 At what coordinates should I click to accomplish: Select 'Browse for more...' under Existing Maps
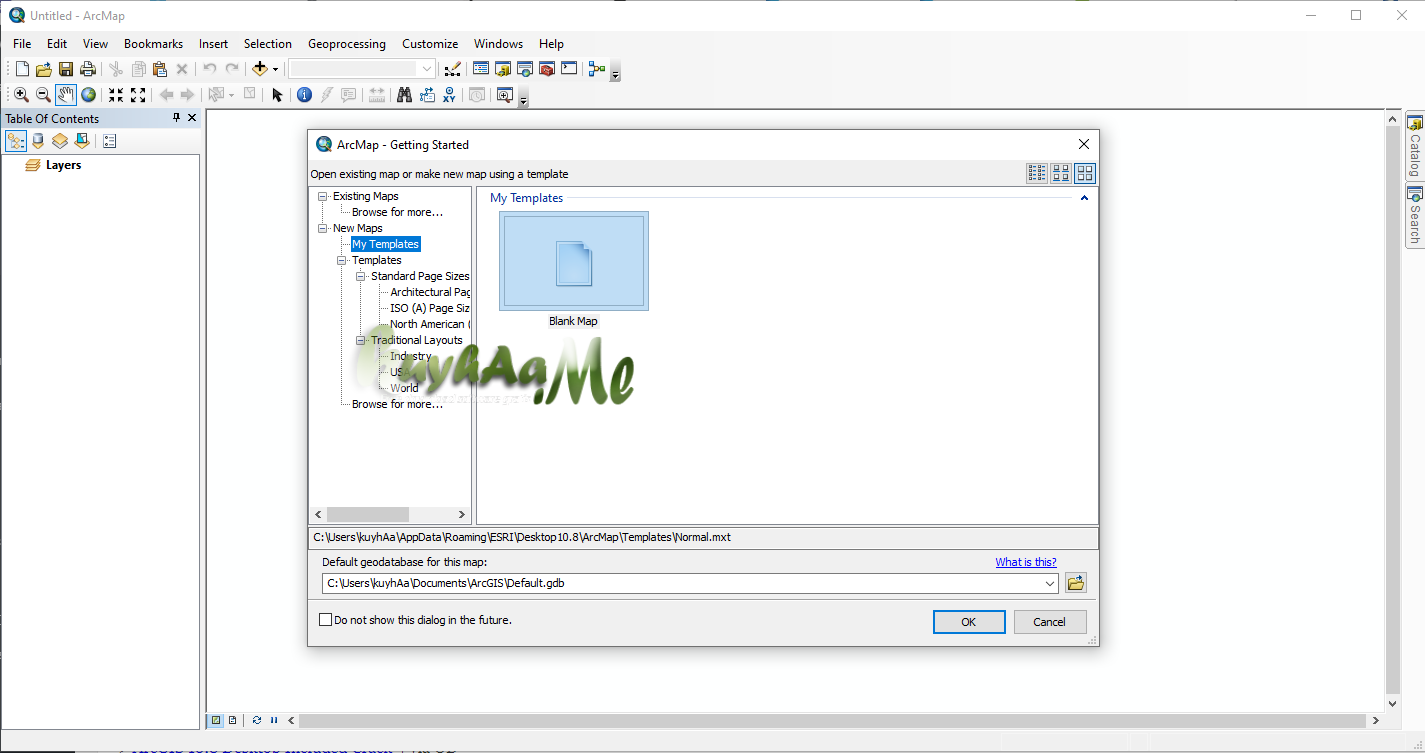[x=397, y=212]
